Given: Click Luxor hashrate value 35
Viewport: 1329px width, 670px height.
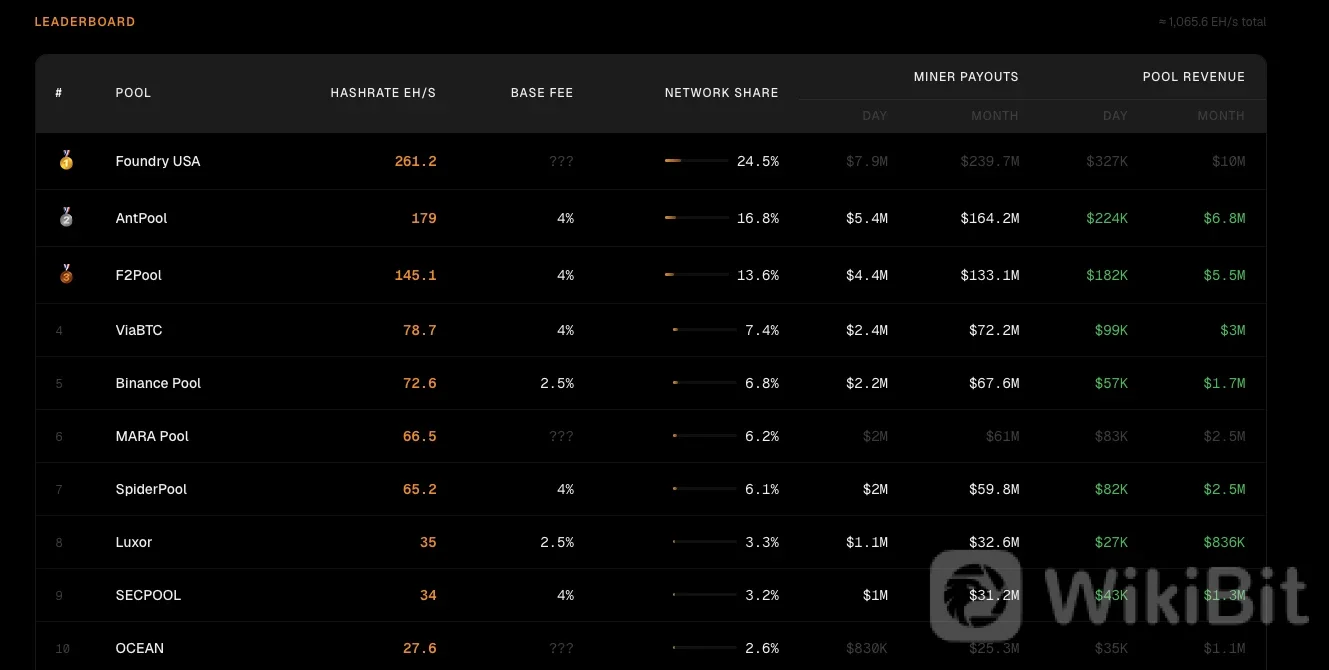Looking at the screenshot, I should tap(428, 542).
